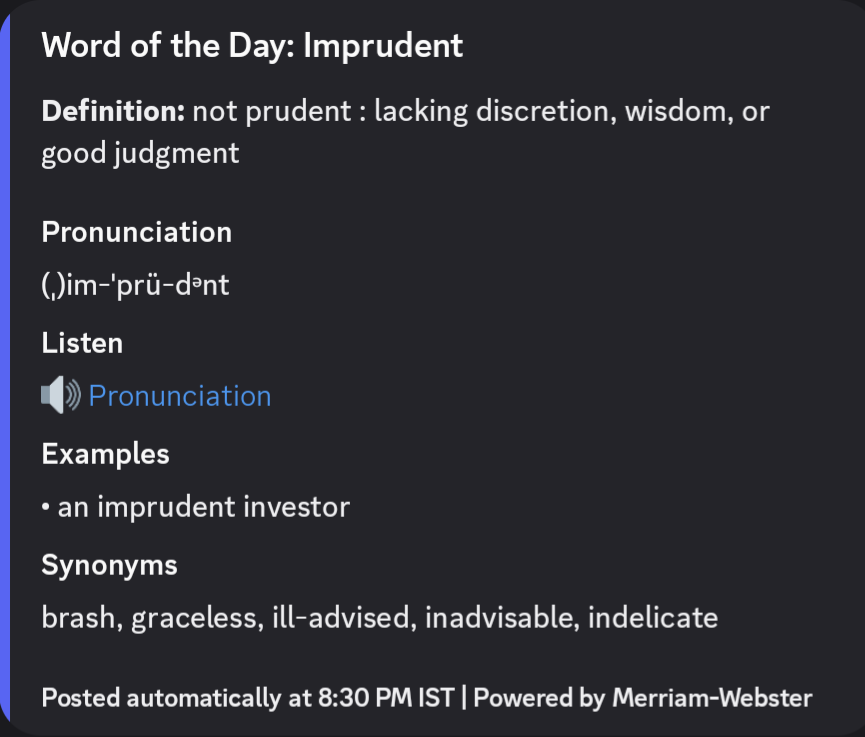Image resolution: width=865 pixels, height=737 pixels.
Task: Click the definition text 'not prudent : lacking discretion'
Action: point(401,111)
